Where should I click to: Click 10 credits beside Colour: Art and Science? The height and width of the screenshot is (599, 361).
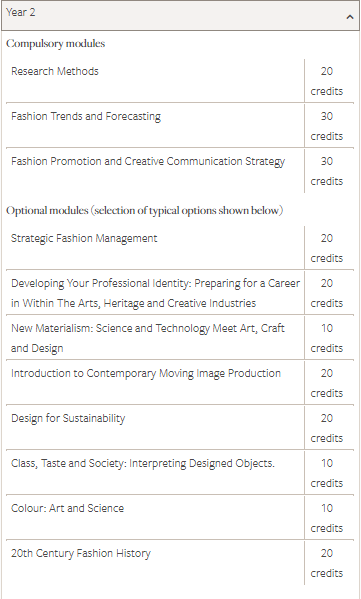click(327, 518)
